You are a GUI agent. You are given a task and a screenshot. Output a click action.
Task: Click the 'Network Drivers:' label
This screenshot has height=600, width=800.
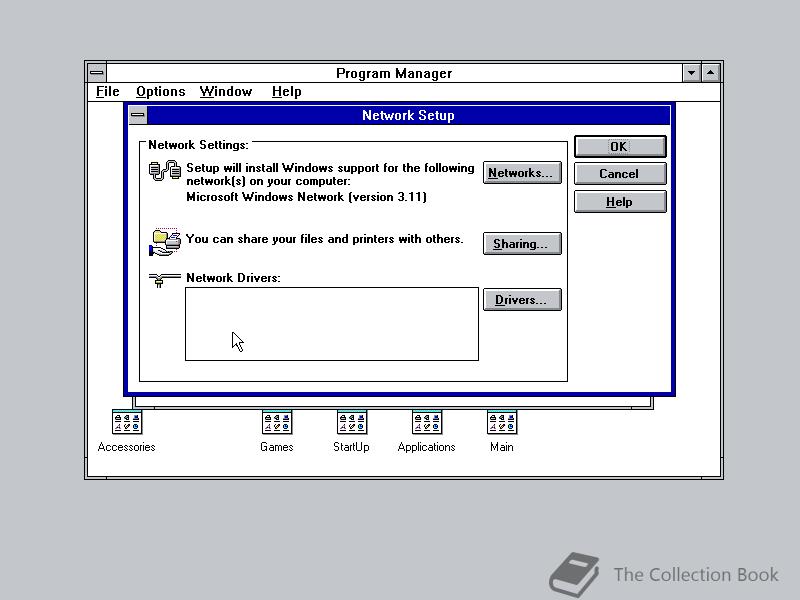point(233,278)
